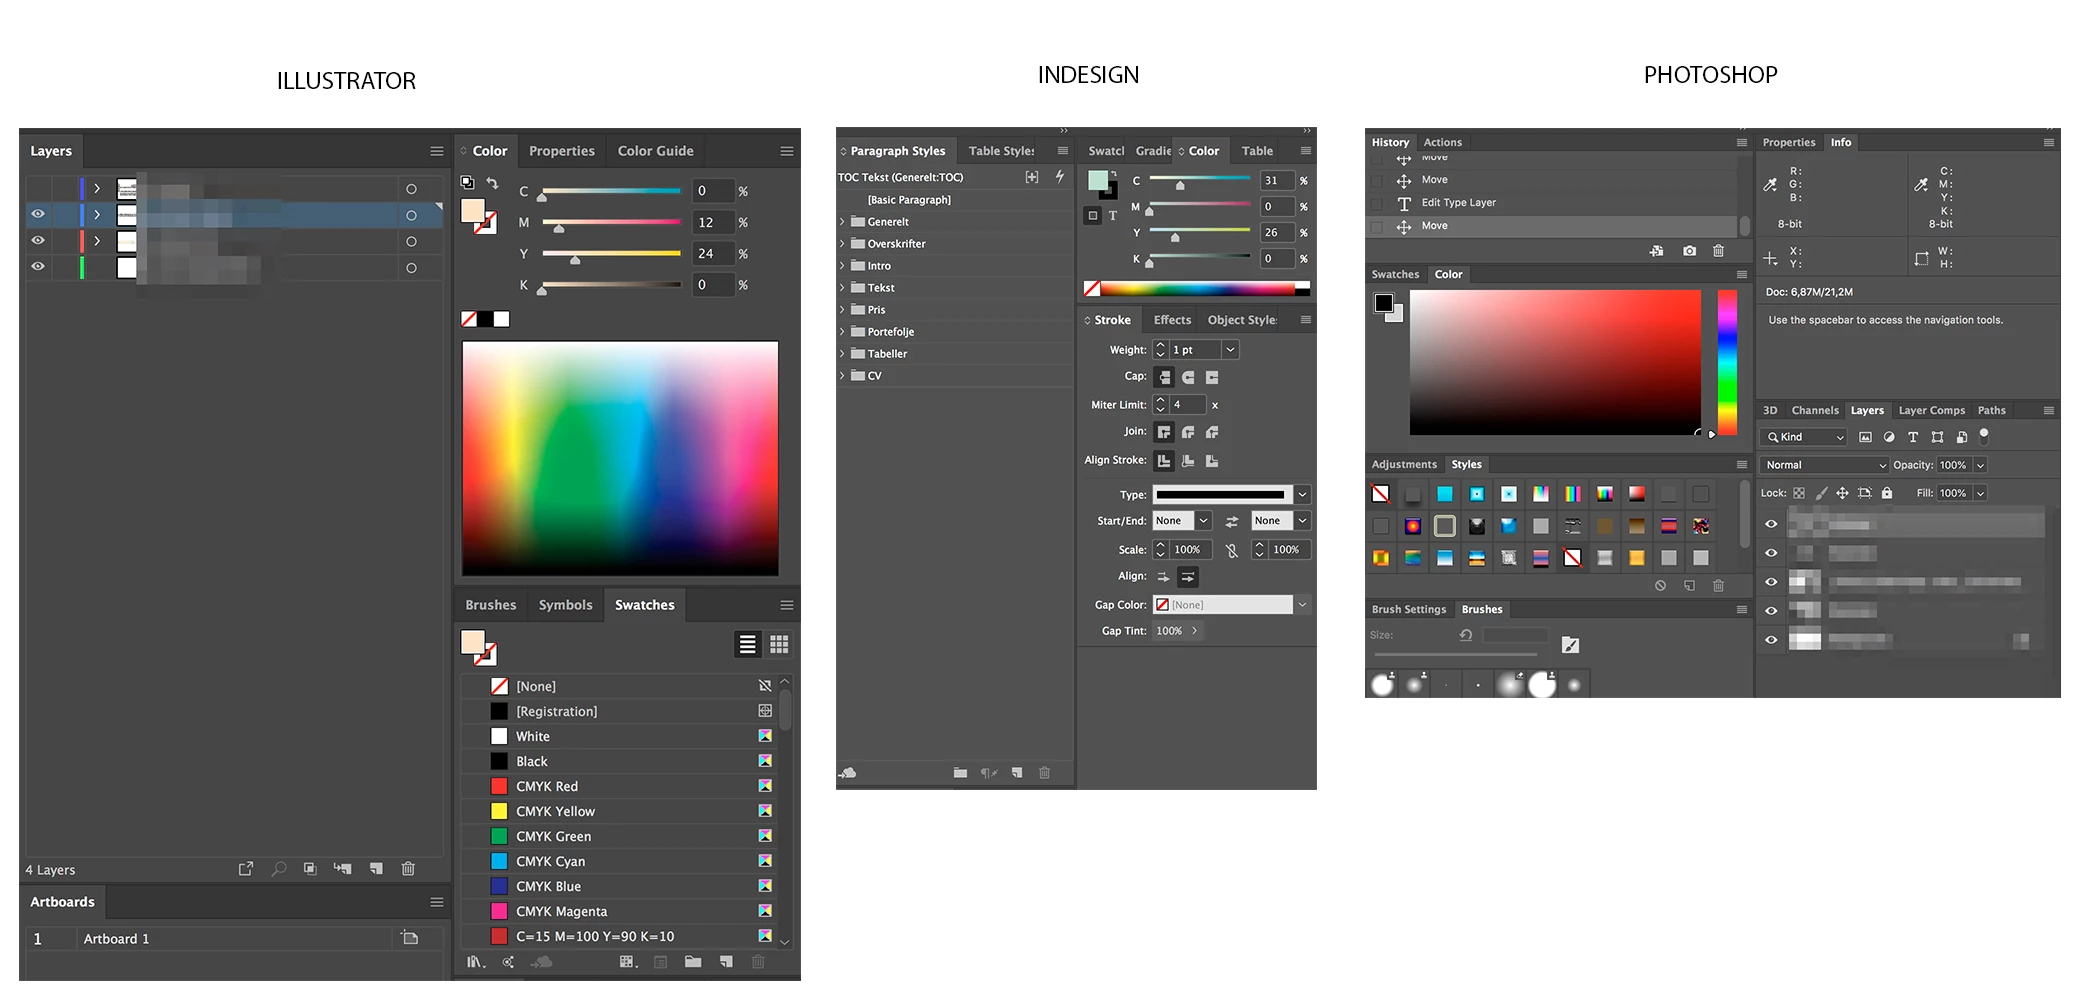The image size is (2080, 1000).
Task: Select list view icon in Illustrator Swatches
Action: [747, 645]
